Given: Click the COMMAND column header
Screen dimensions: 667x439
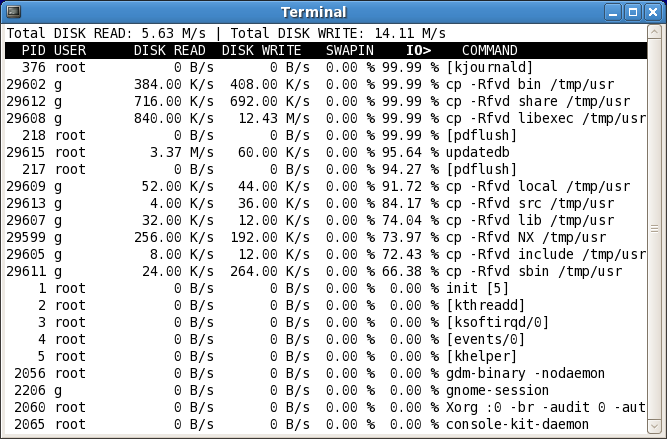Looking at the screenshot, I should point(489,50).
